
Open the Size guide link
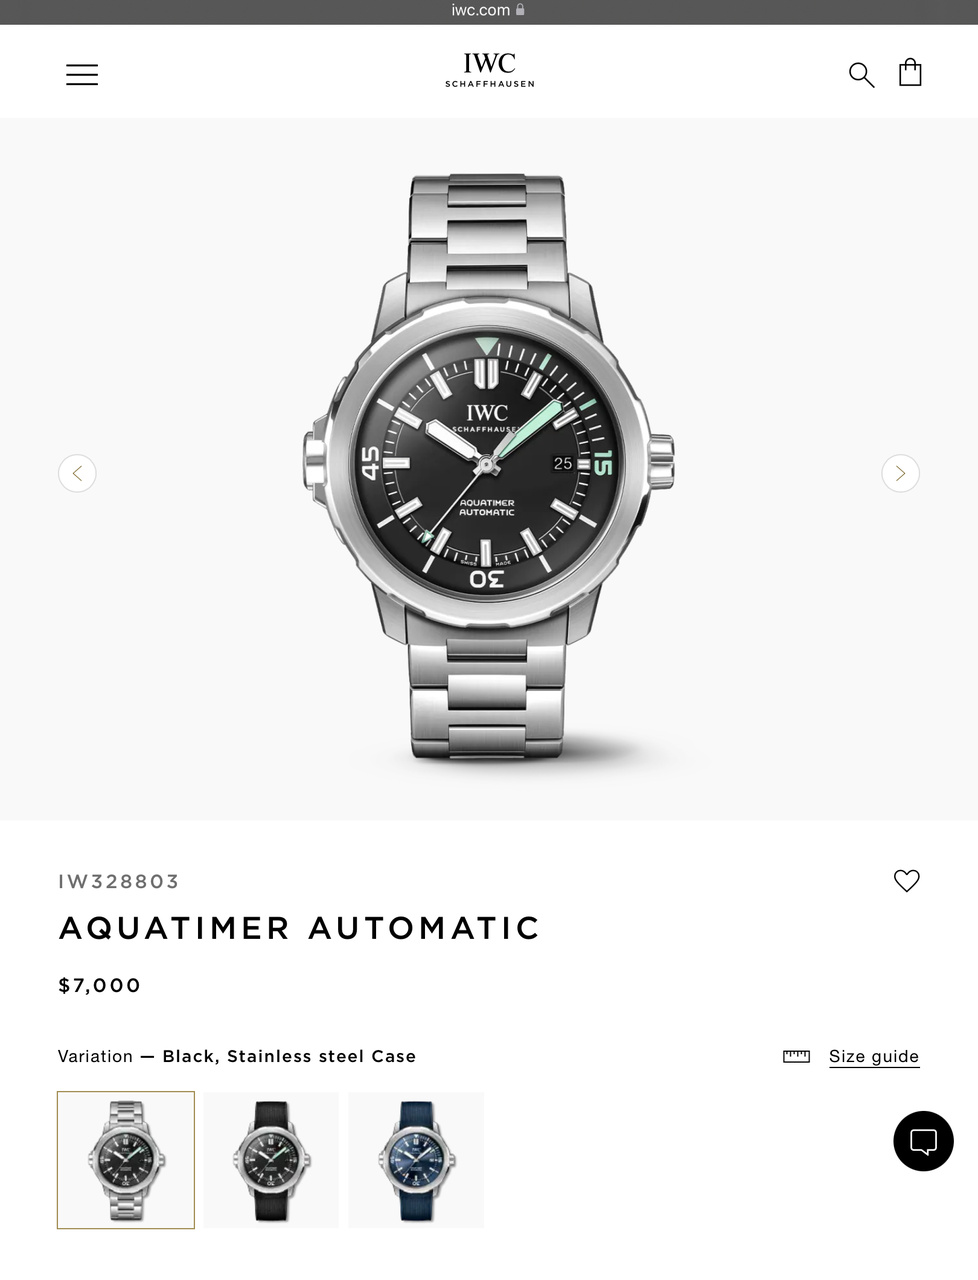coord(874,1056)
